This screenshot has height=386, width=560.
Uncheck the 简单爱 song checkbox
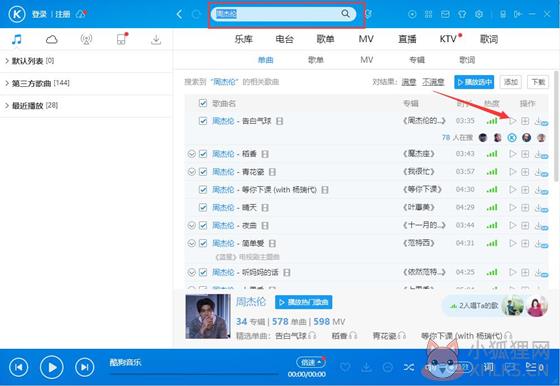203,243
